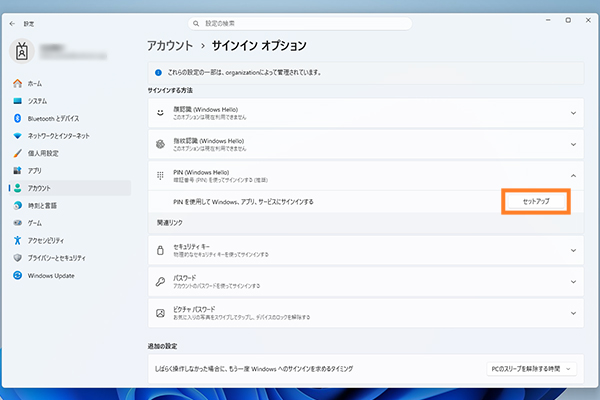Expand the password (パスワード) chevron
This screenshot has width=600, height=400.
(x=573, y=282)
